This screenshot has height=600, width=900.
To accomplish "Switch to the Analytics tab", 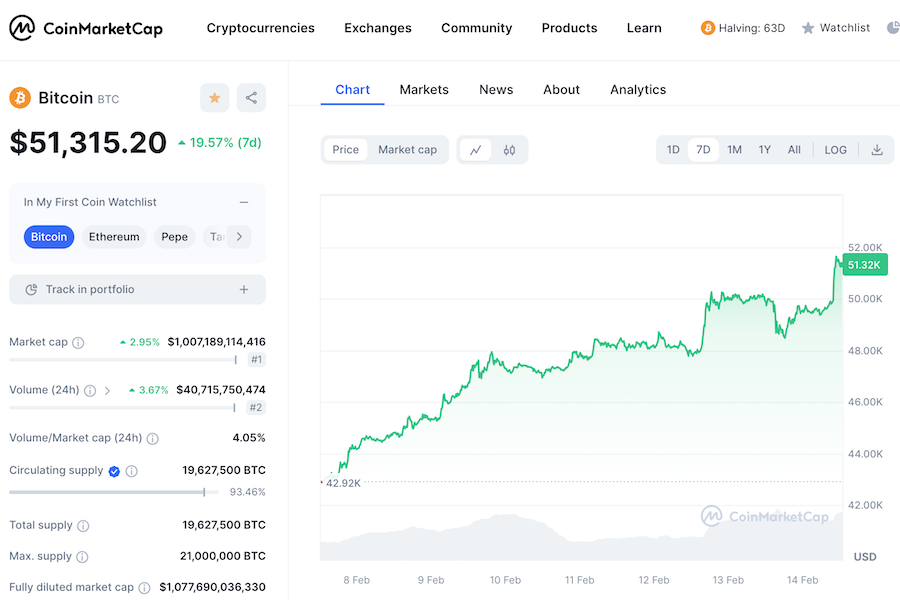I will (638, 90).
